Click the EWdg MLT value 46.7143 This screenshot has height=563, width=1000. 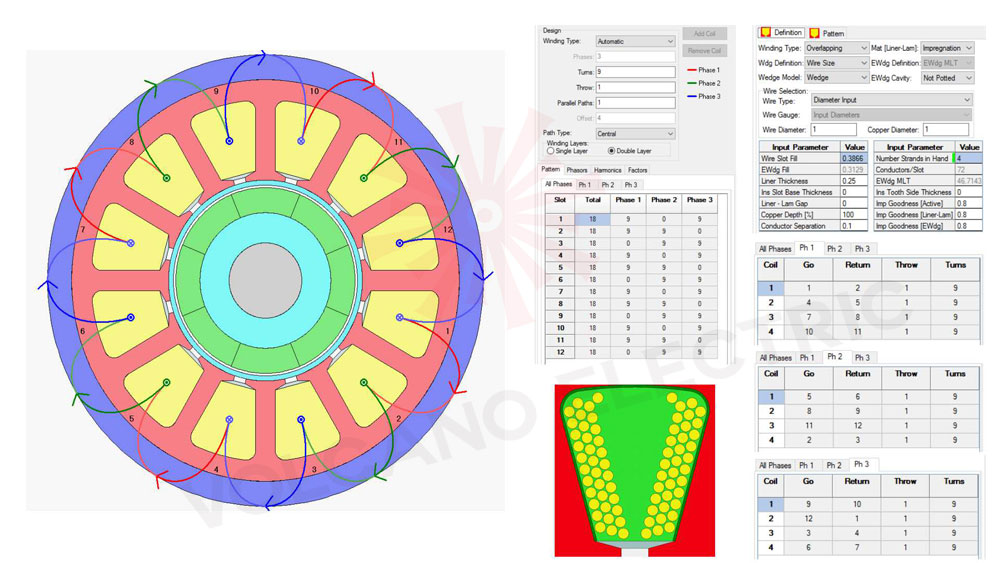click(969, 181)
